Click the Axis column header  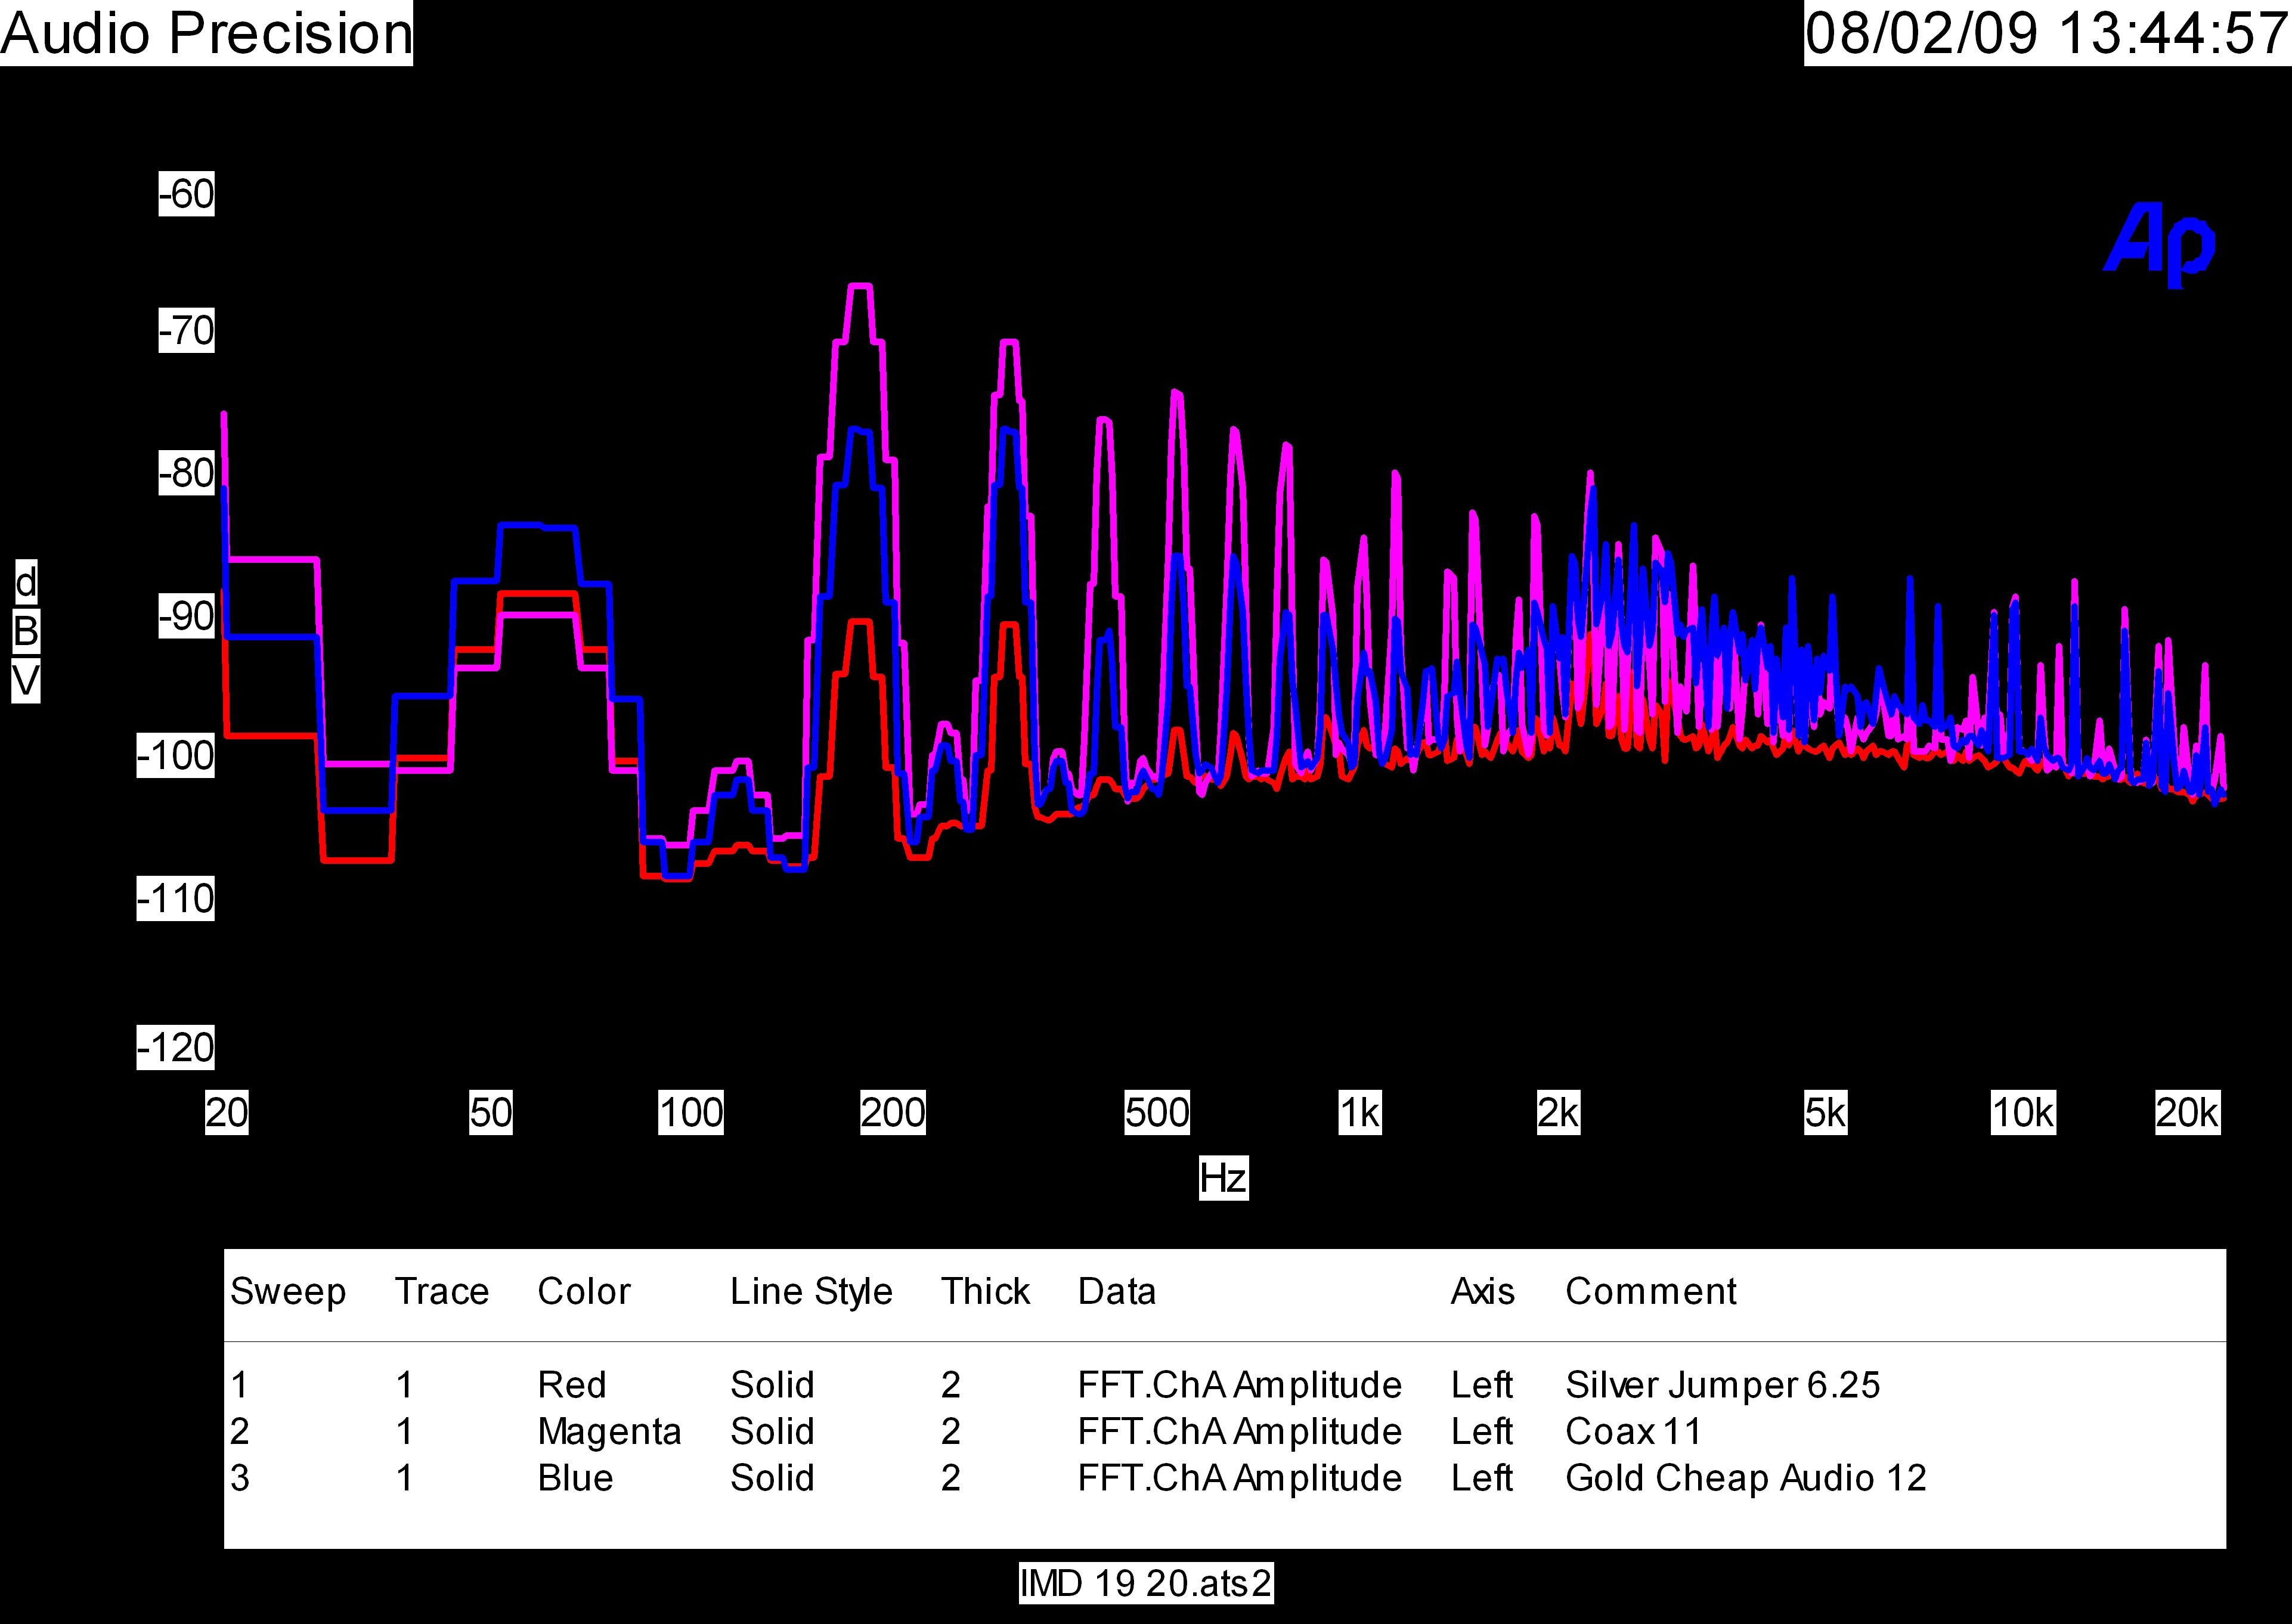(1483, 1292)
